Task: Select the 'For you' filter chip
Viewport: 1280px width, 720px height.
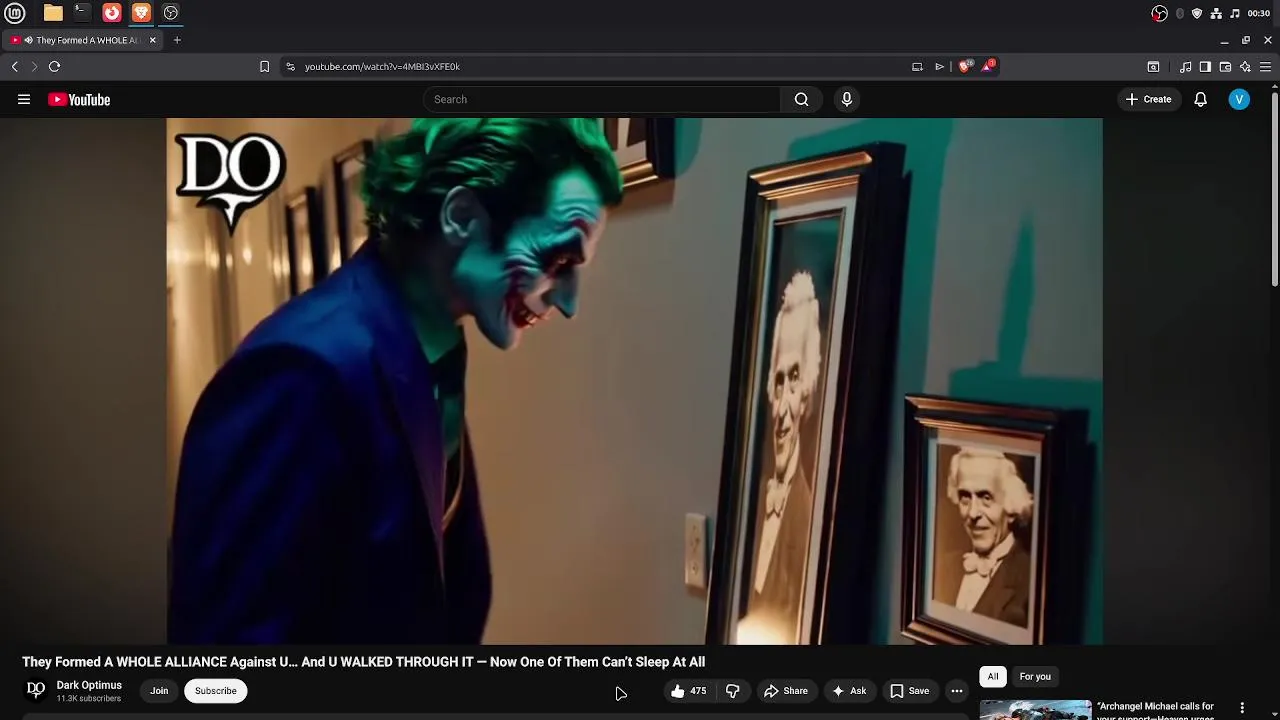Action: [x=1035, y=677]
